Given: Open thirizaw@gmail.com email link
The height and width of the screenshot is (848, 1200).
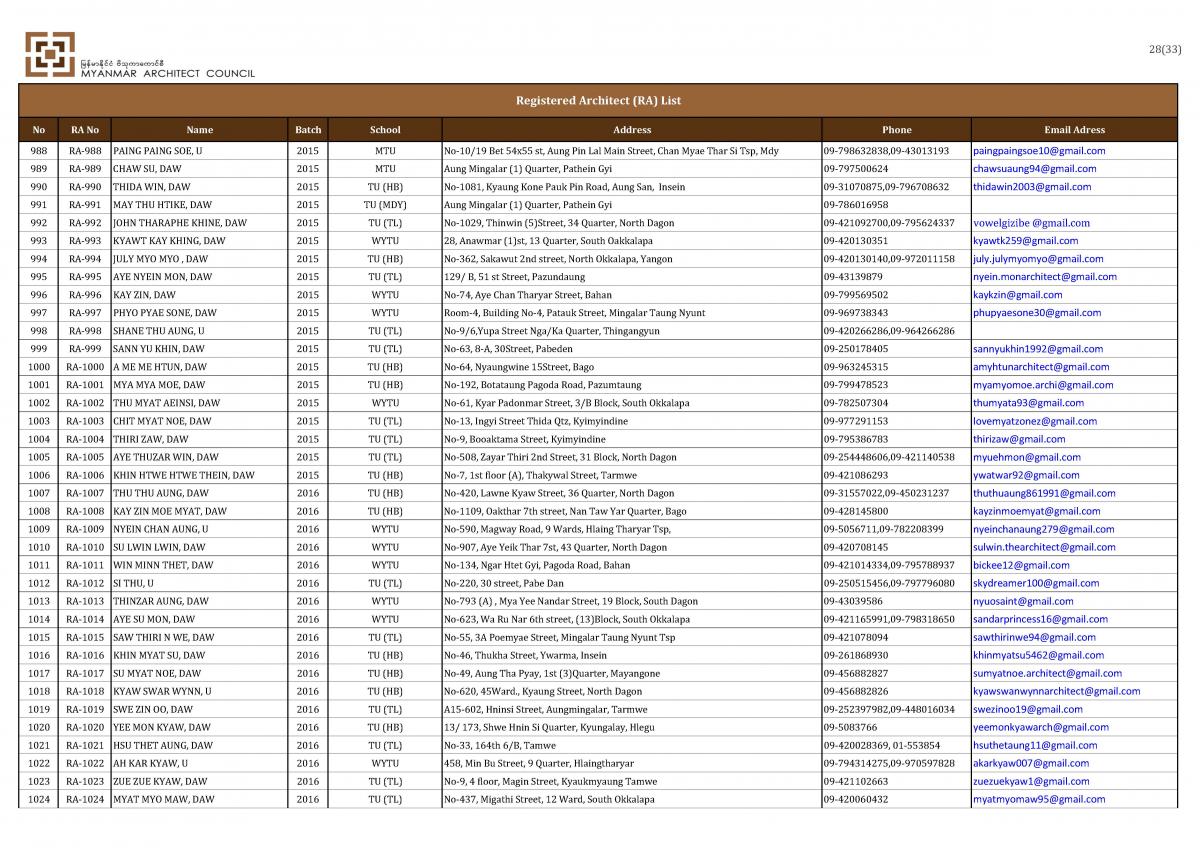Looking at the screenshot, I should click(x=1019, y=439).
